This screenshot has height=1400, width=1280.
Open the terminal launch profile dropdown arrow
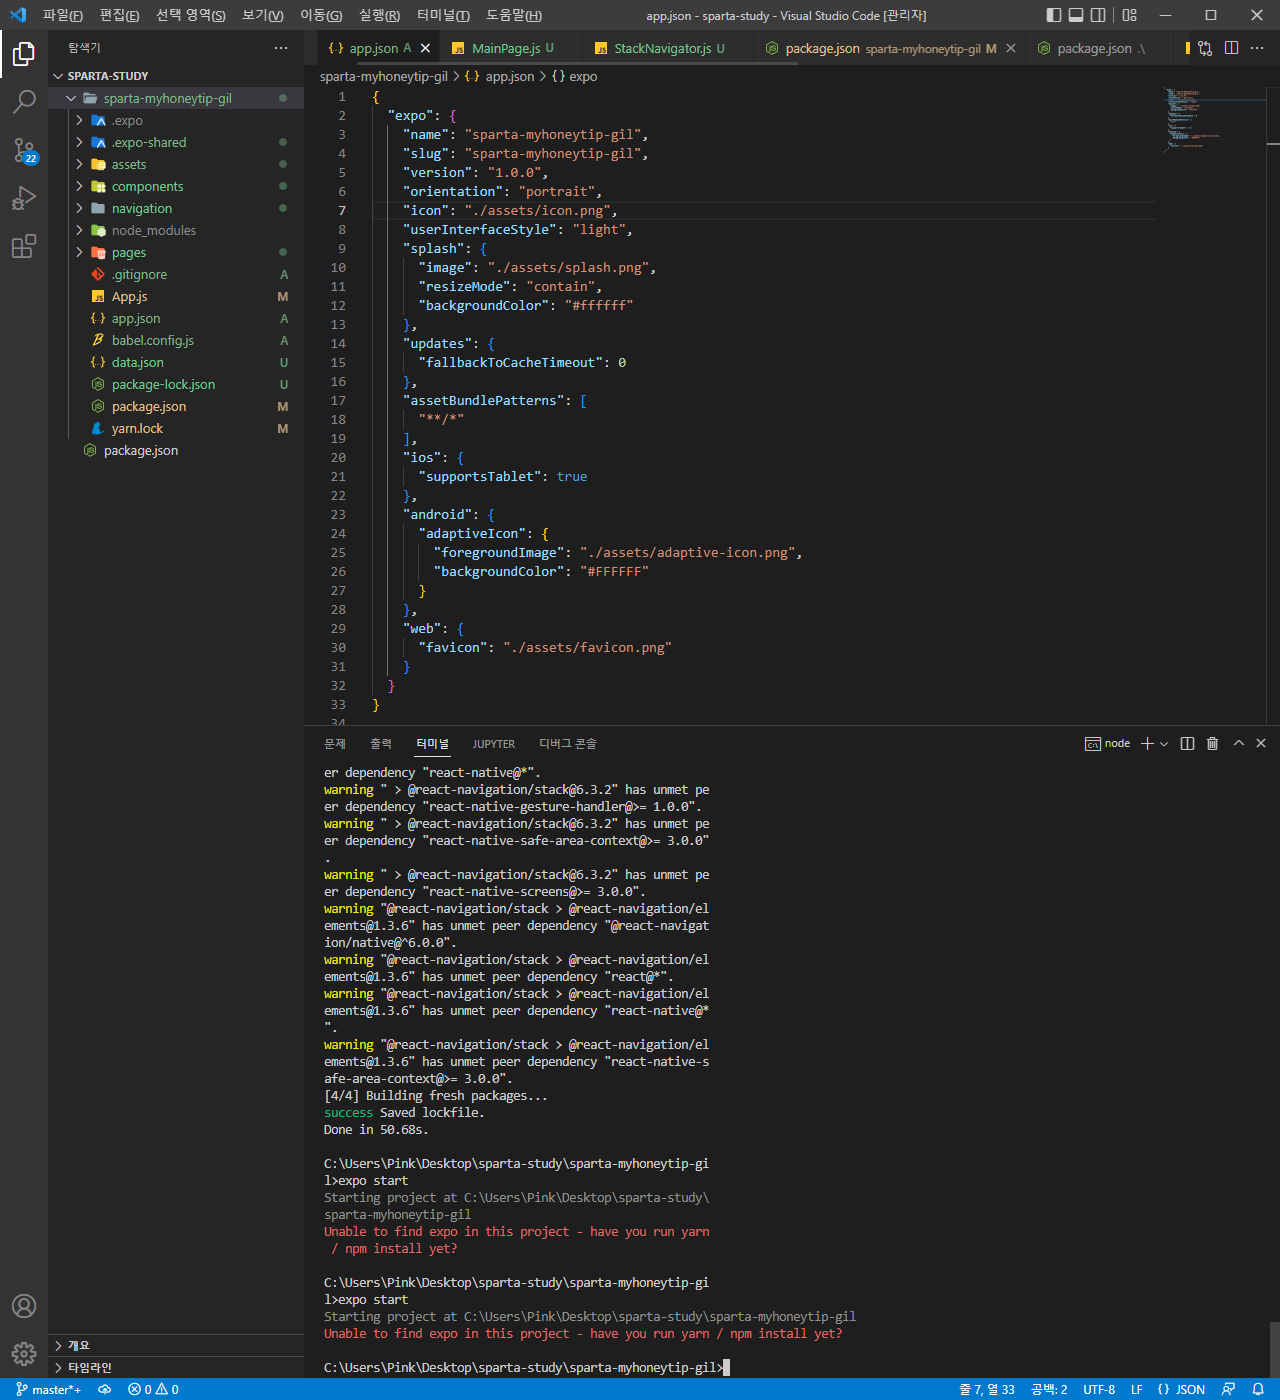point(1164,743)
